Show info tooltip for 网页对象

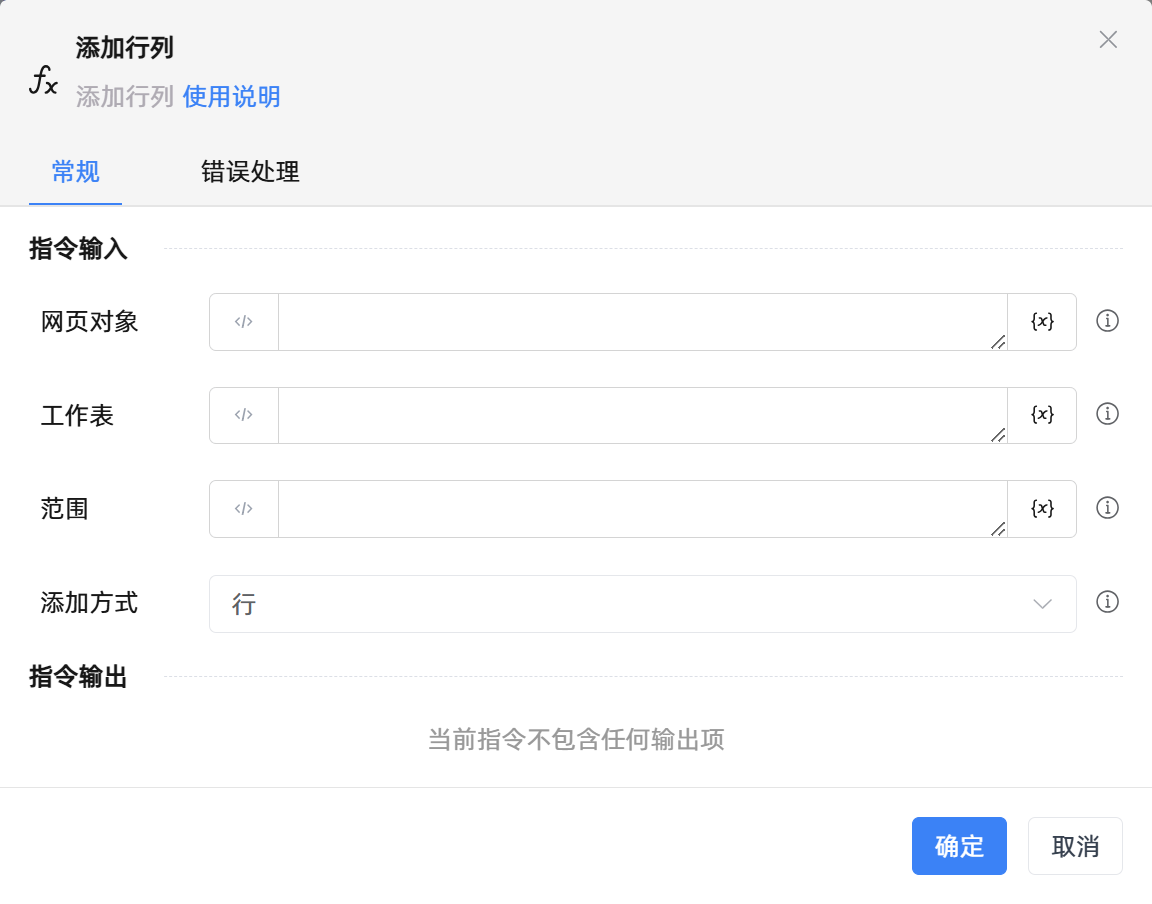pyautogui.click(x=1107, y=321)
